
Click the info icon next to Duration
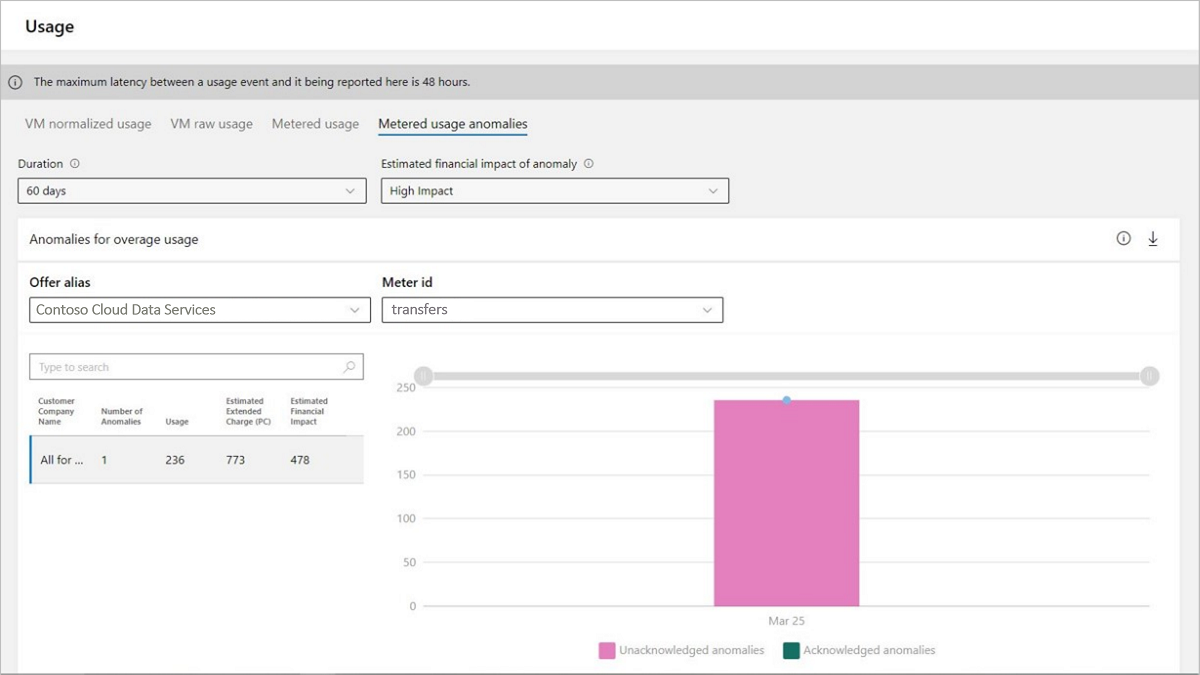coord(75,164)
